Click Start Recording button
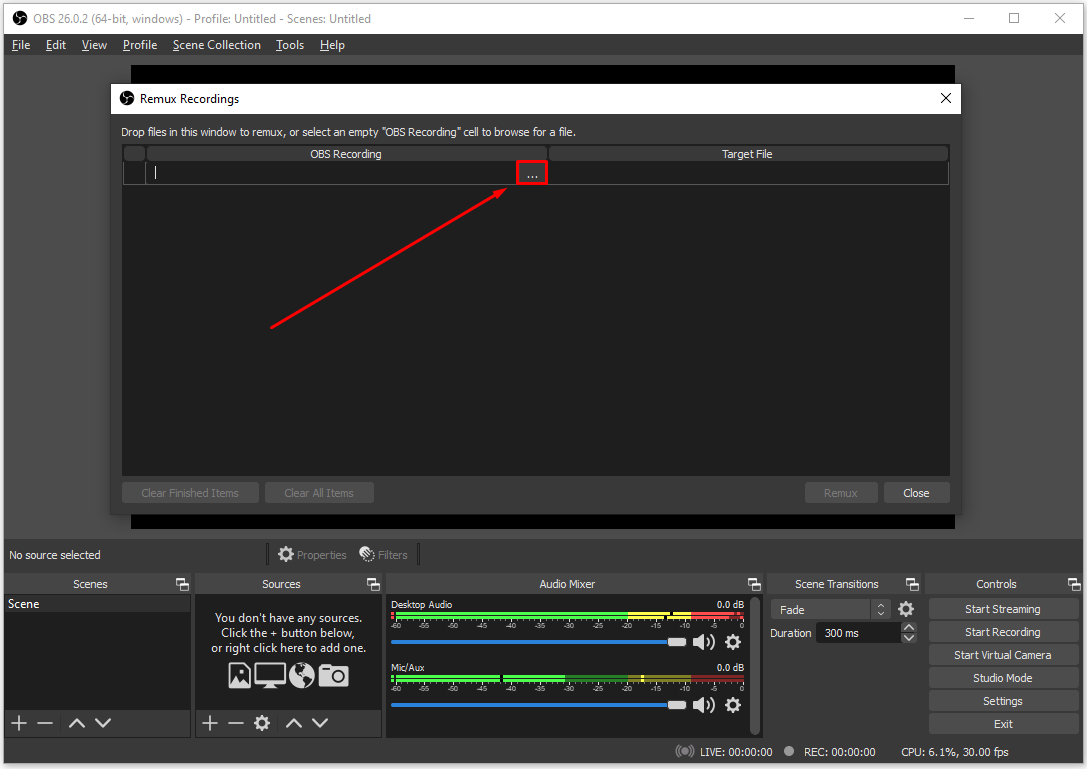1087x769 pixels. [x=1002, y=632]
